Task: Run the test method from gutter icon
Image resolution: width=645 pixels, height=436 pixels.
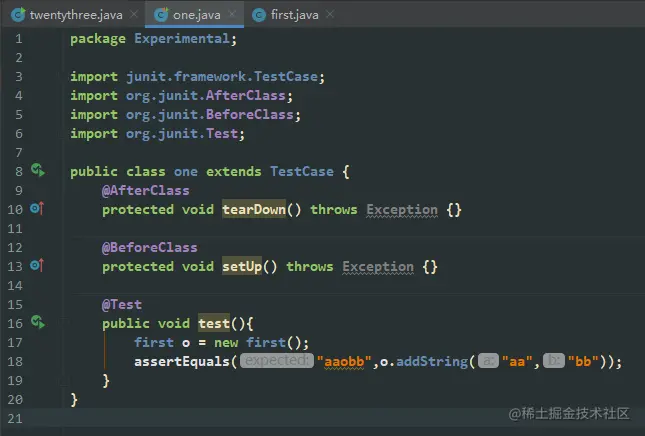Action: click(x=38, y=322)
